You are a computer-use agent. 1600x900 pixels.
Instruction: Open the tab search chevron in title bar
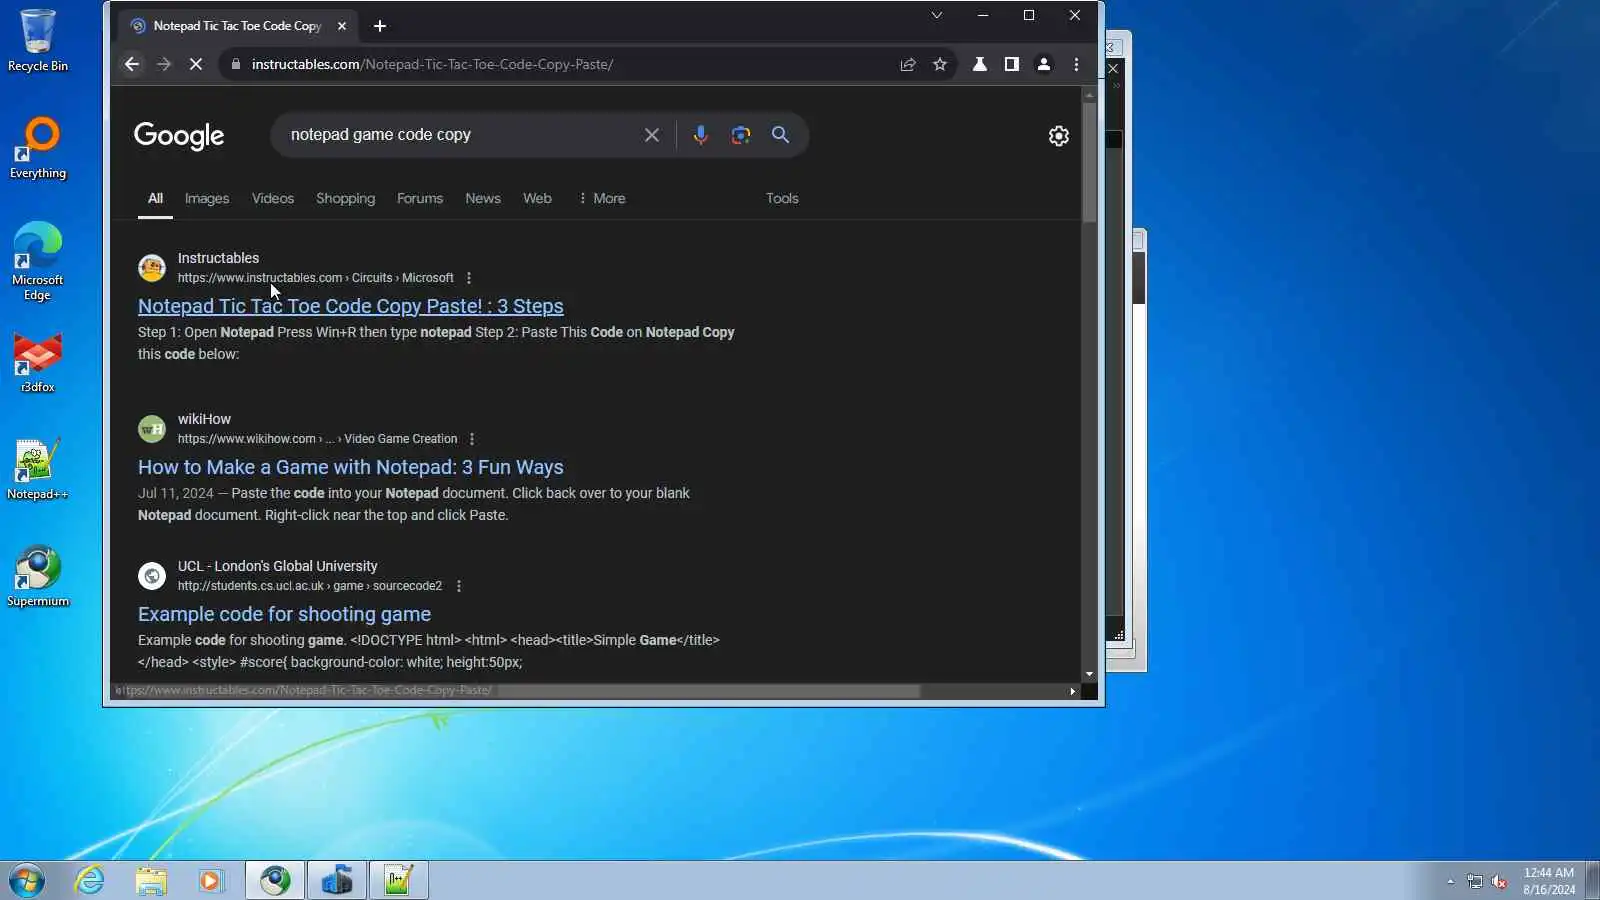[937, 15]
